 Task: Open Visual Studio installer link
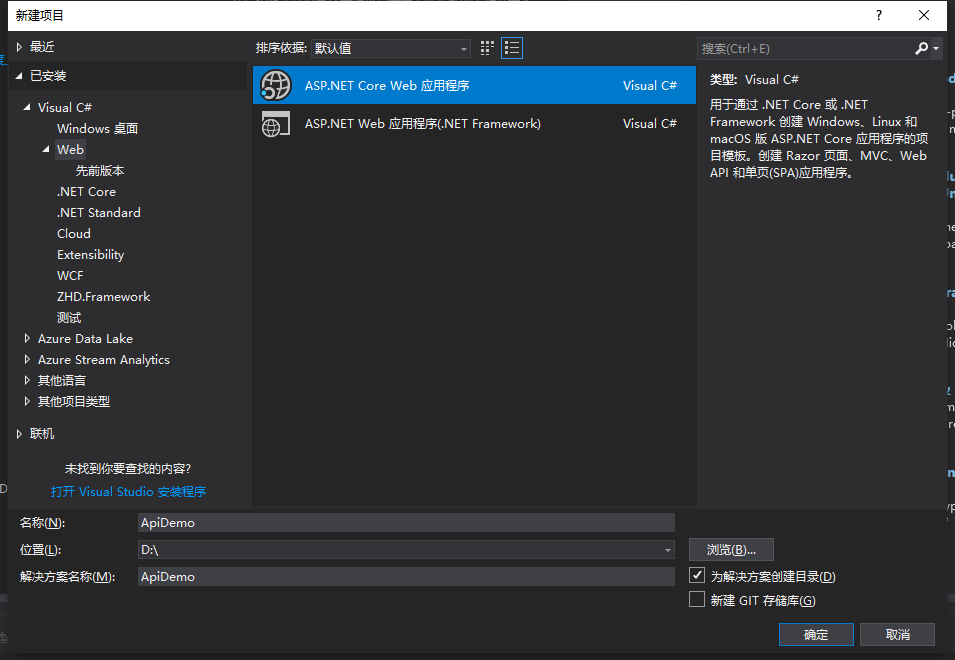[128, 491]
